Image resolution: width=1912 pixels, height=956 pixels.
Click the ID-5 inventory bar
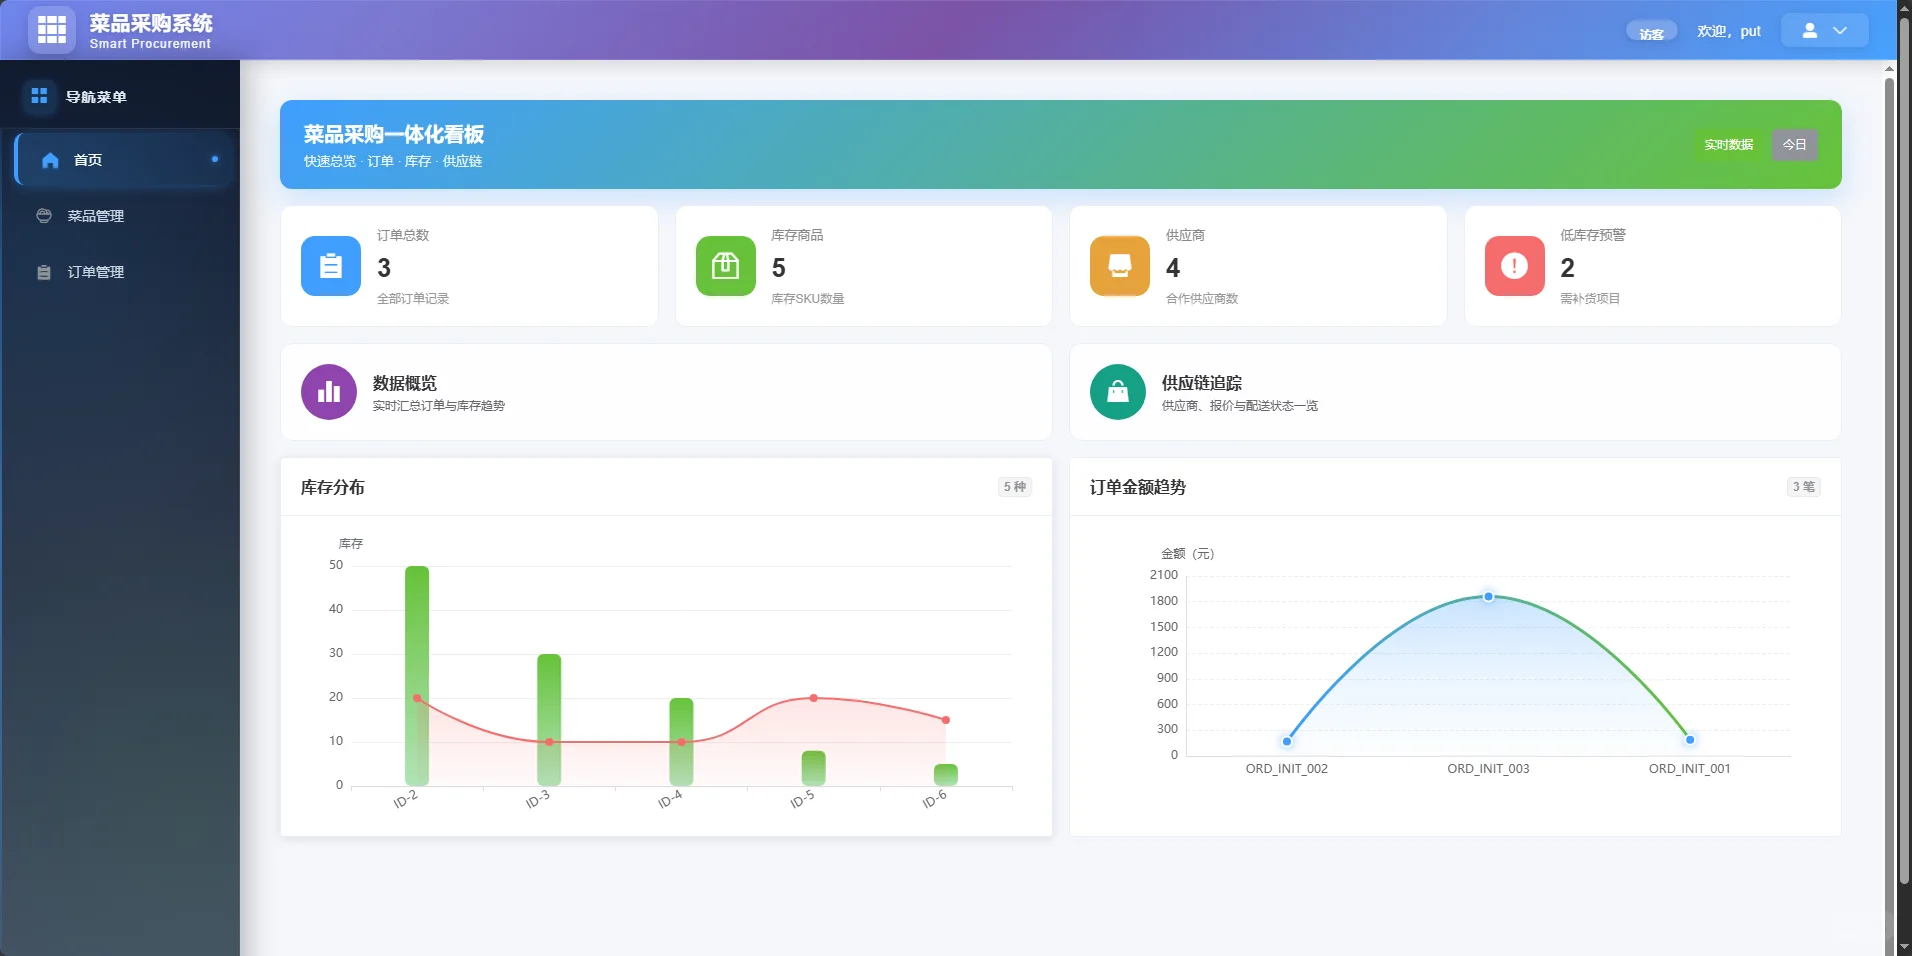point(814,768)
